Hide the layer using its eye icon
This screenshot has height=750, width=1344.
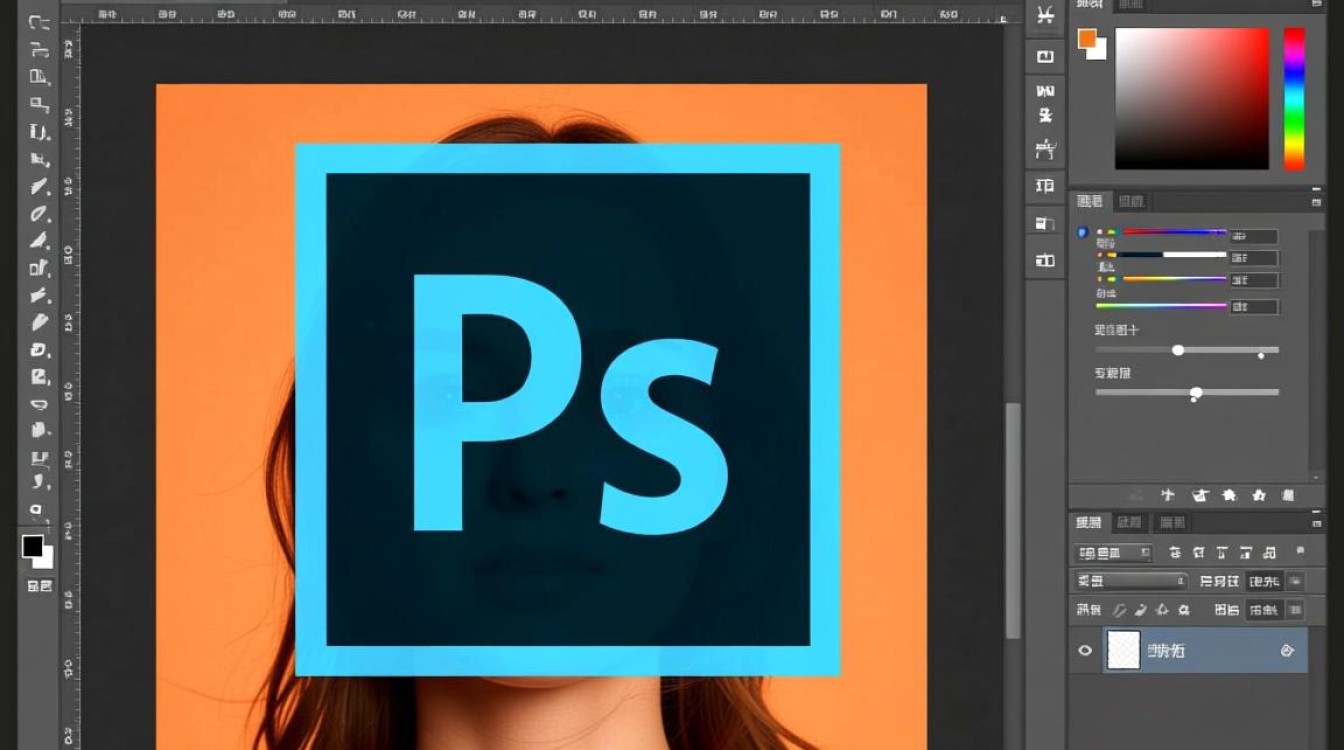point(1085,651)
